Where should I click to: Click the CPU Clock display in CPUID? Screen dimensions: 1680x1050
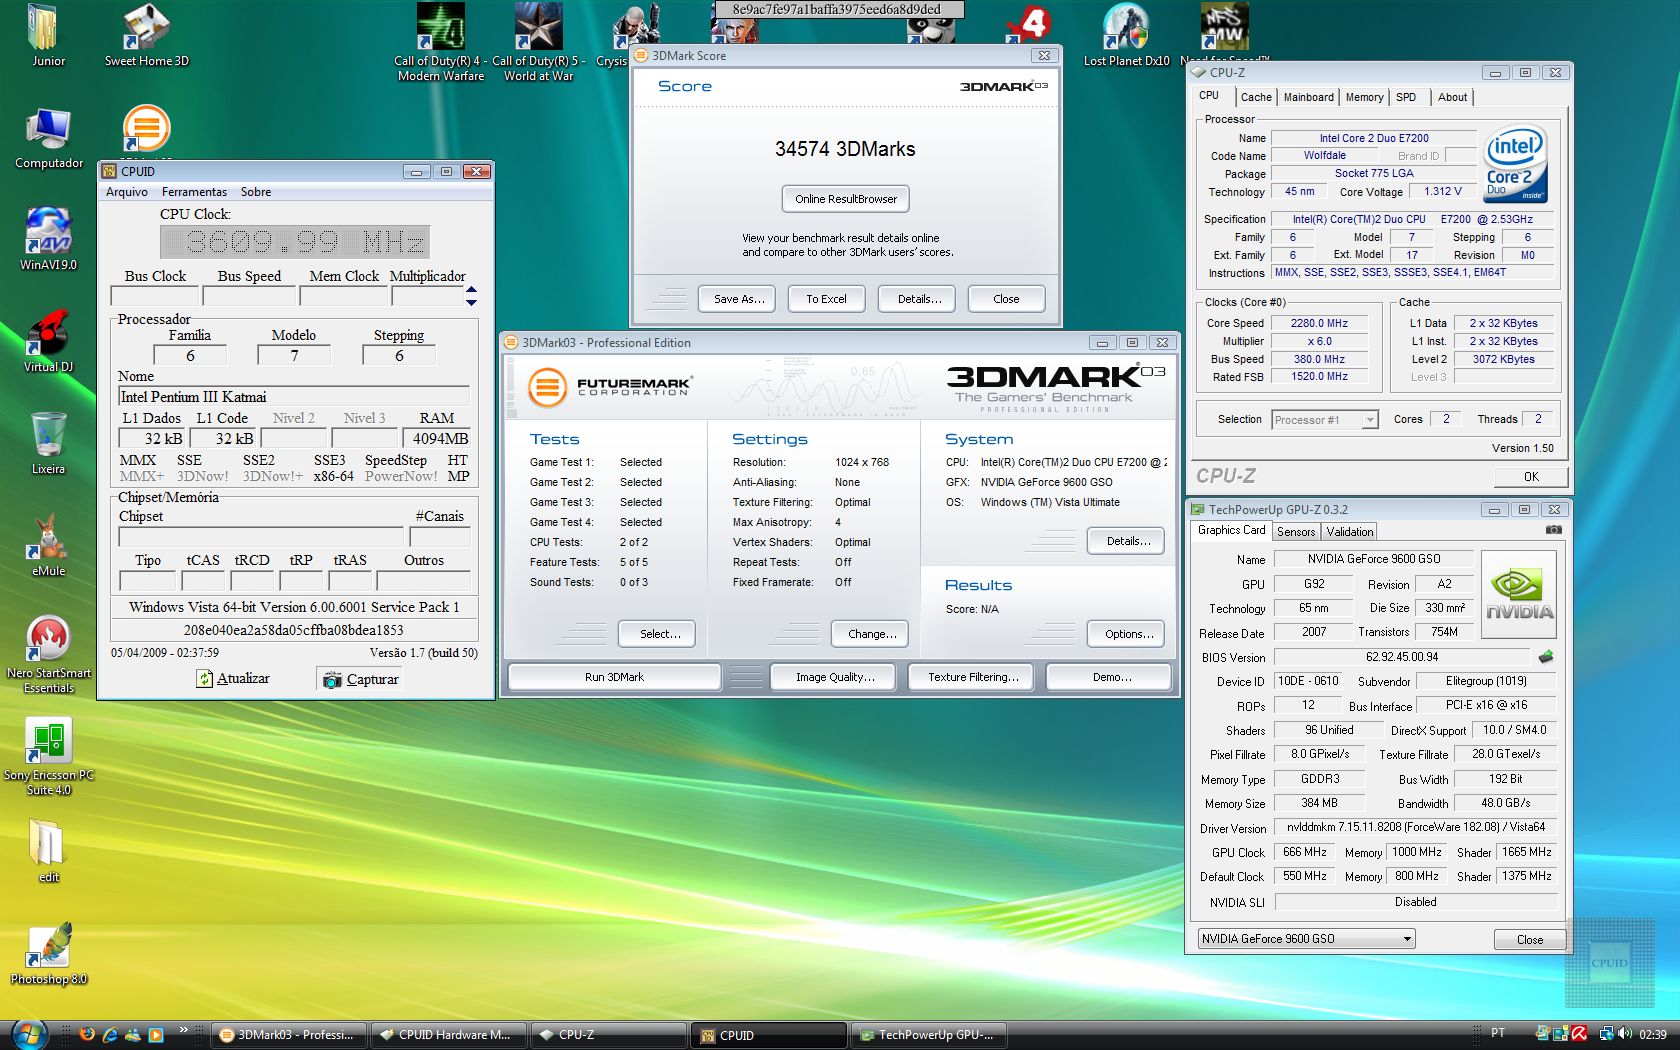coord(294,242)
